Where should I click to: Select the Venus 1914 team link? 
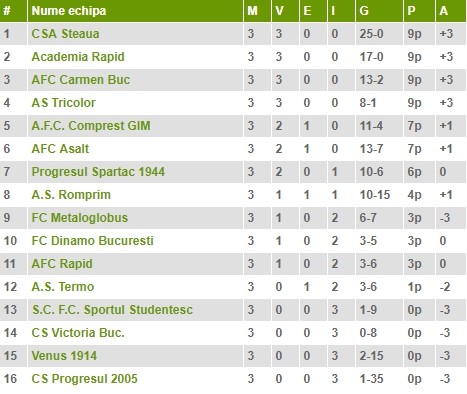64,356
